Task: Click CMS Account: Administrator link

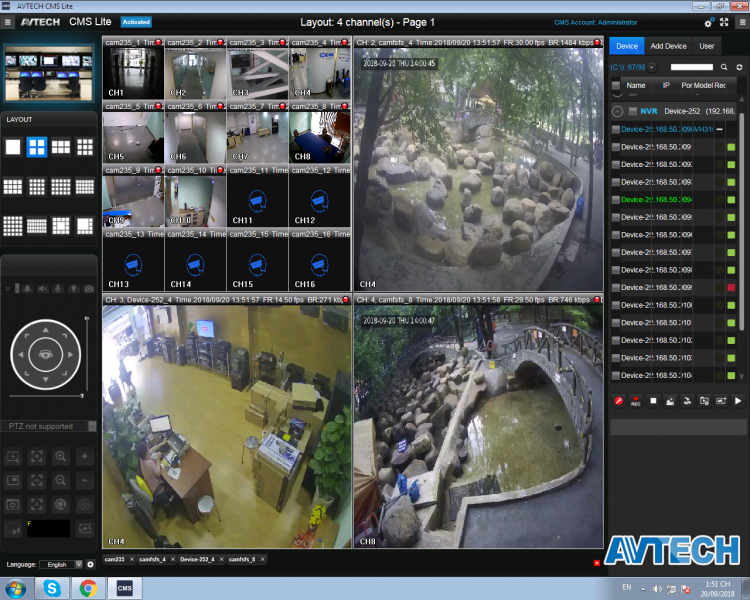Action: pos(596,22)
